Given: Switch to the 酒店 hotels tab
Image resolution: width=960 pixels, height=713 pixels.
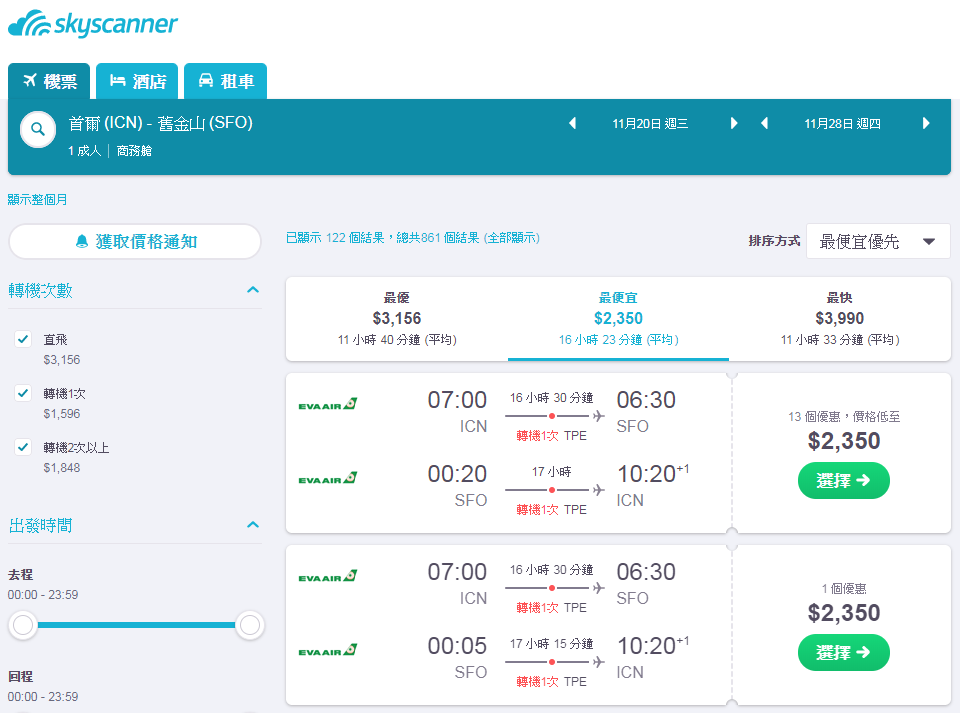Looking at the screenshot, I should (x=137, y=81).
